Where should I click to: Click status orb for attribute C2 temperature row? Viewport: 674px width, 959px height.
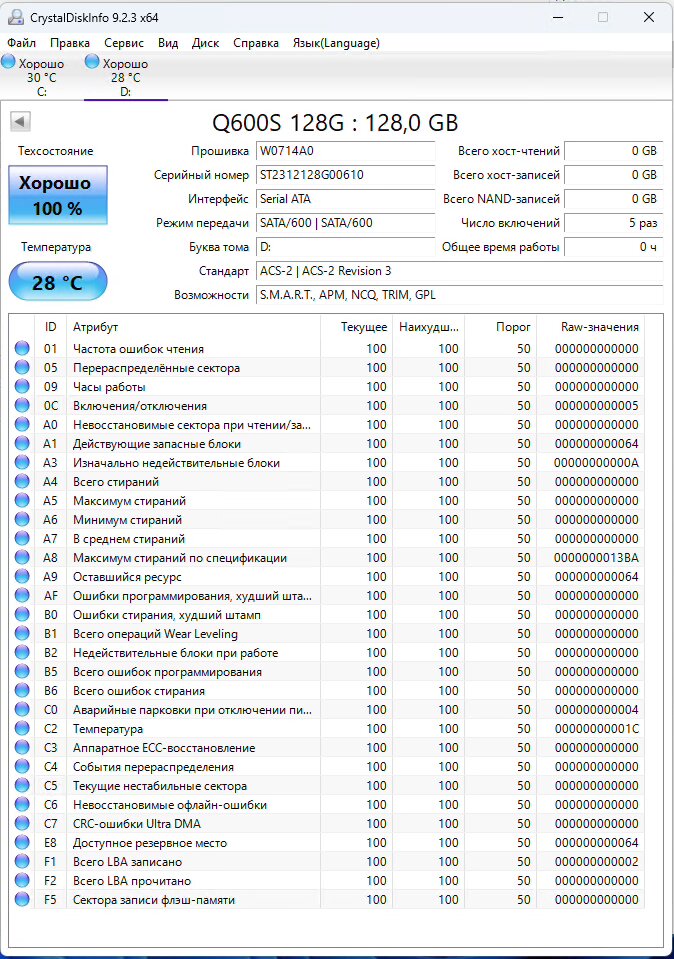point(22,728)
